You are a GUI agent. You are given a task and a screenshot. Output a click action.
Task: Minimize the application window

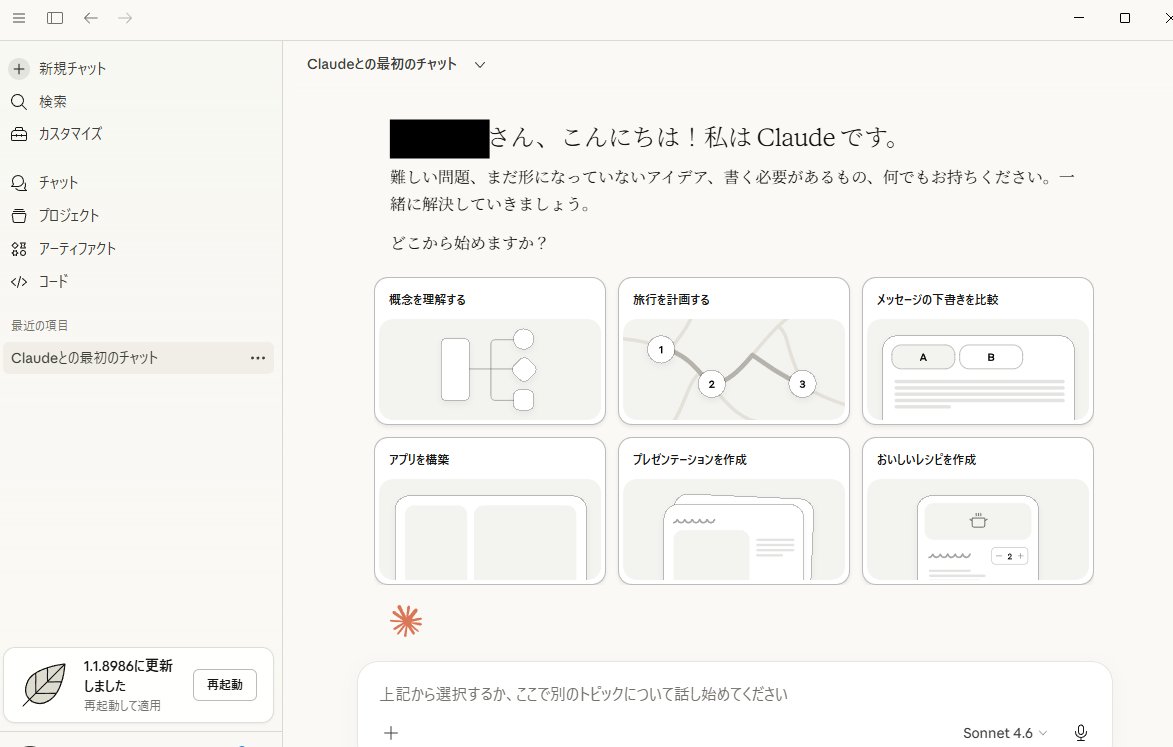(x=1079, y=18)
